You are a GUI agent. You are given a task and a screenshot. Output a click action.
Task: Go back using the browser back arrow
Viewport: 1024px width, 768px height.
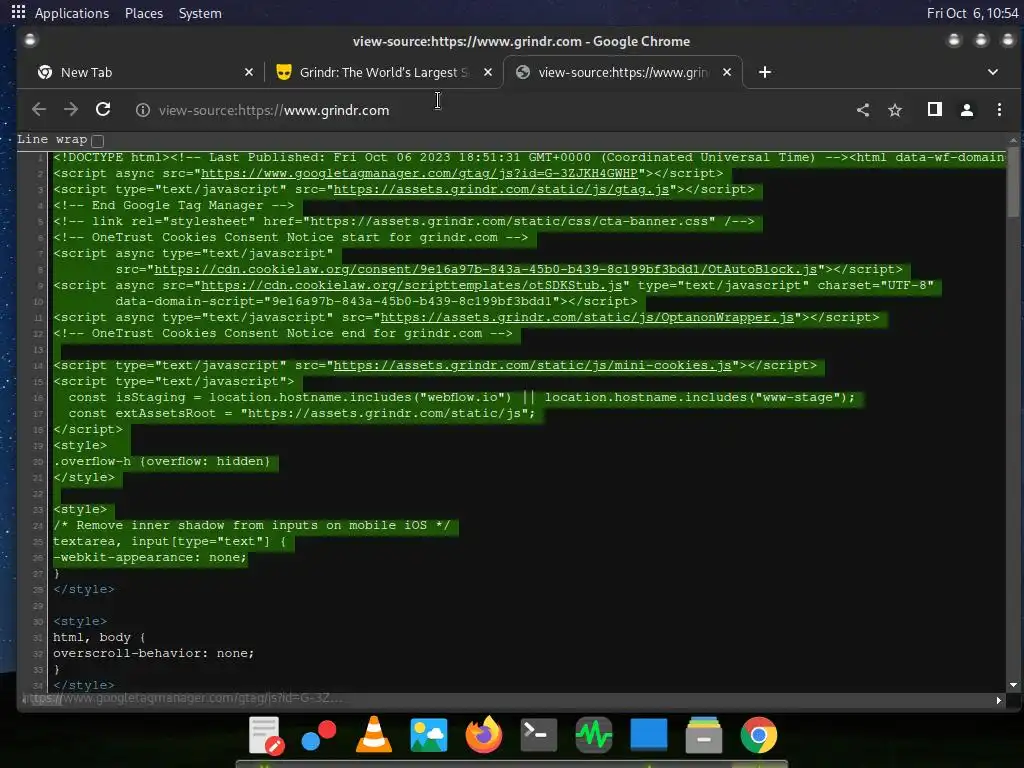pos(39,110)
